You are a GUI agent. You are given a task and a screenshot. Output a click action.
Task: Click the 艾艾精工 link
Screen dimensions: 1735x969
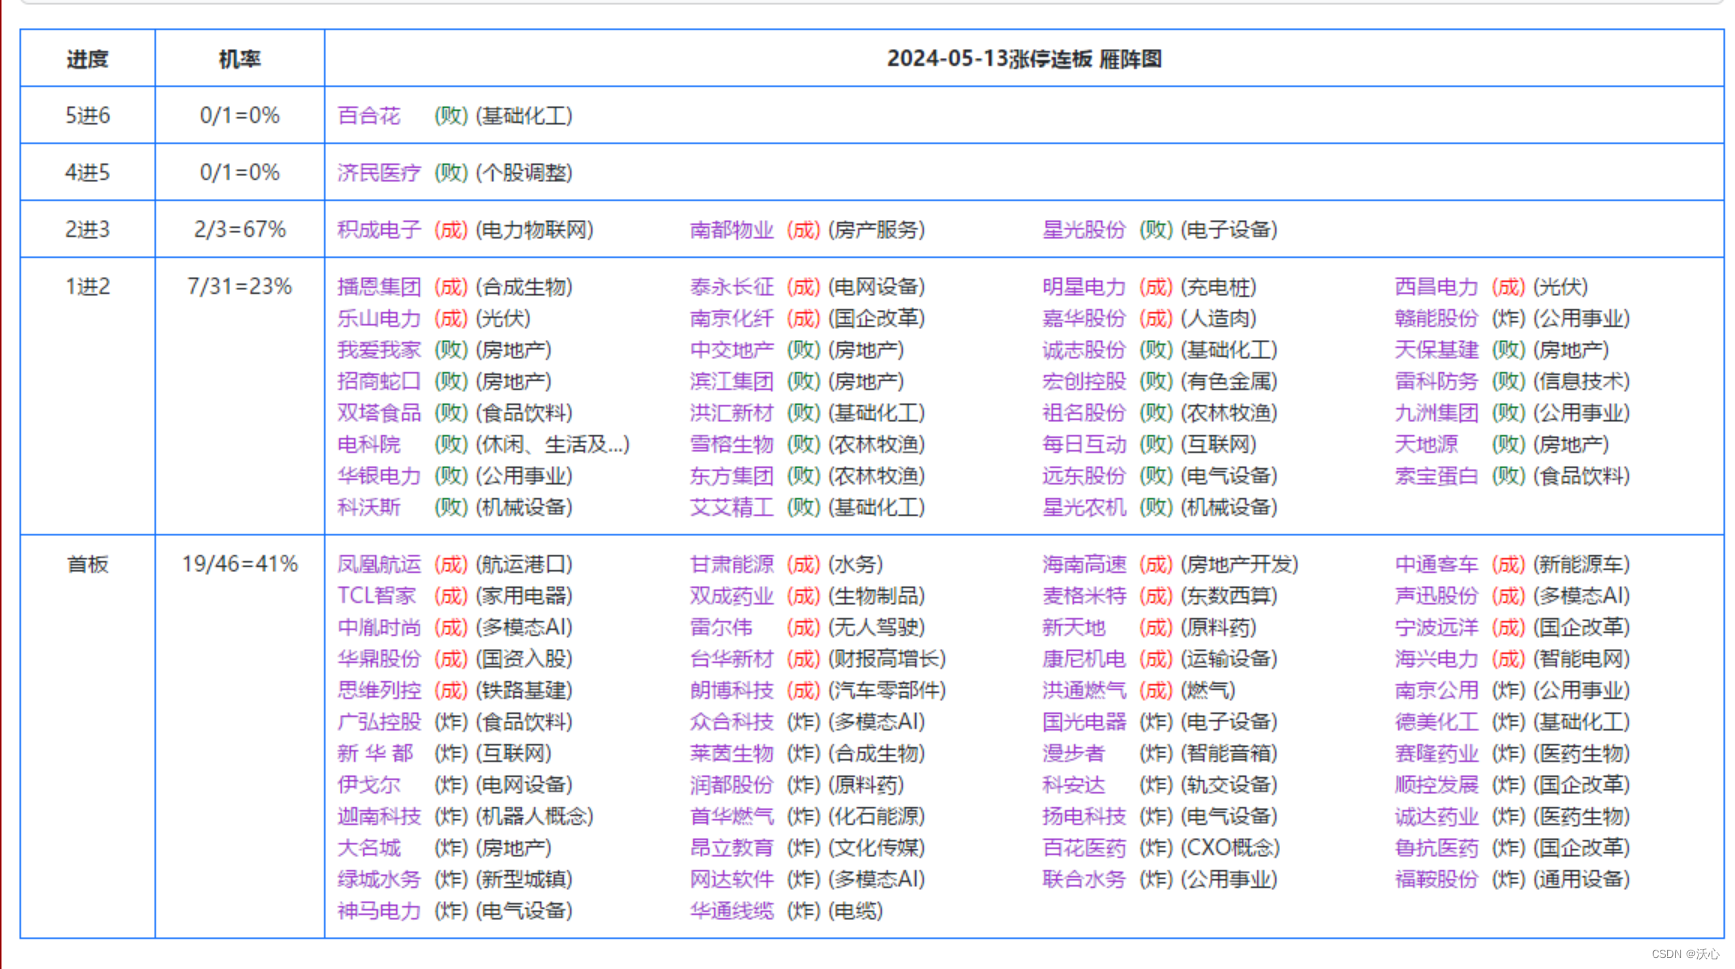point(732,507)
